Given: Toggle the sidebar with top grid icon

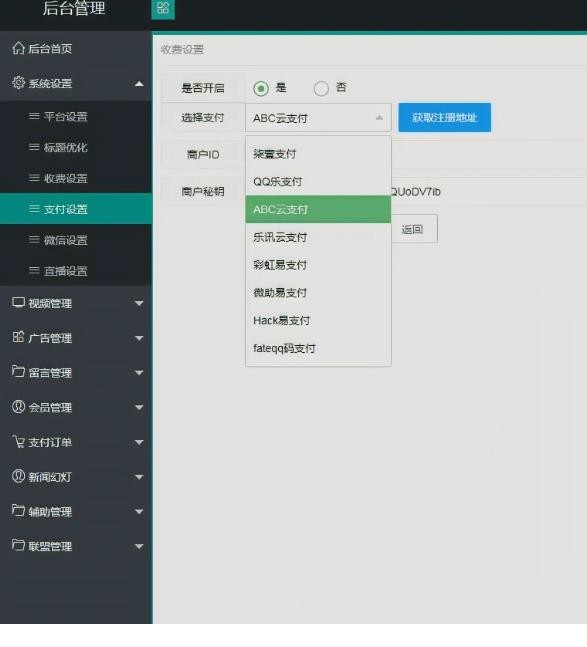Looking at the screenshot, I should click(163, 9).
